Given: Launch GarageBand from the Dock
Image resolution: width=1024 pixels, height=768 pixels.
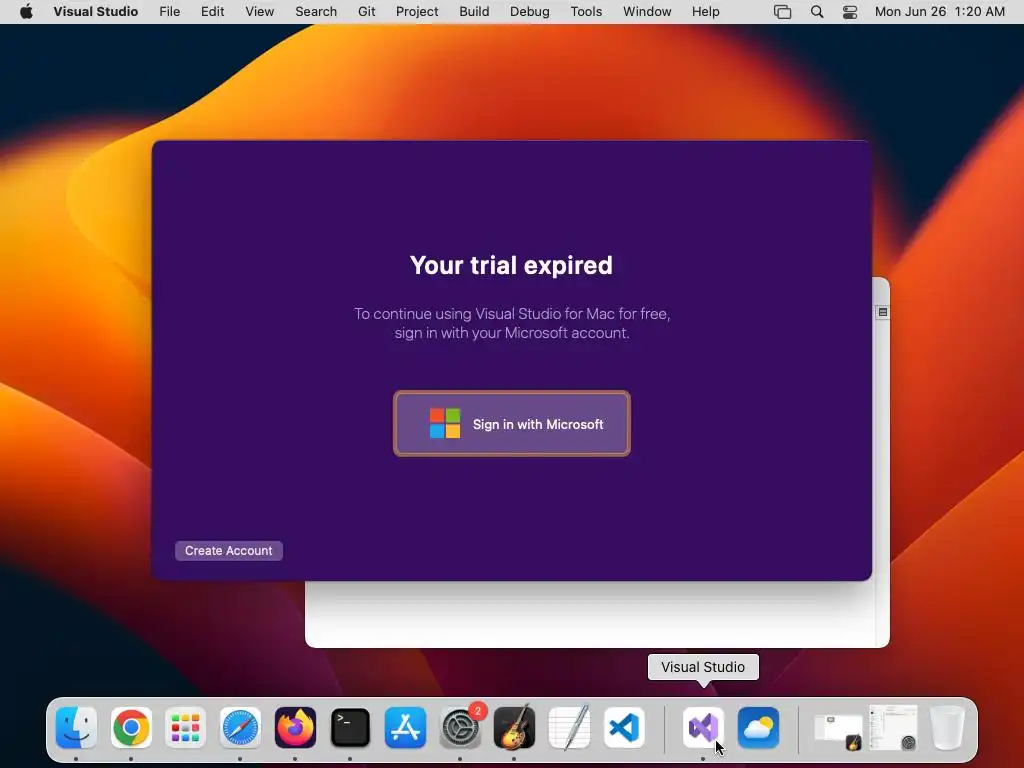Looking at the screenshot, I should coord(515,728).
